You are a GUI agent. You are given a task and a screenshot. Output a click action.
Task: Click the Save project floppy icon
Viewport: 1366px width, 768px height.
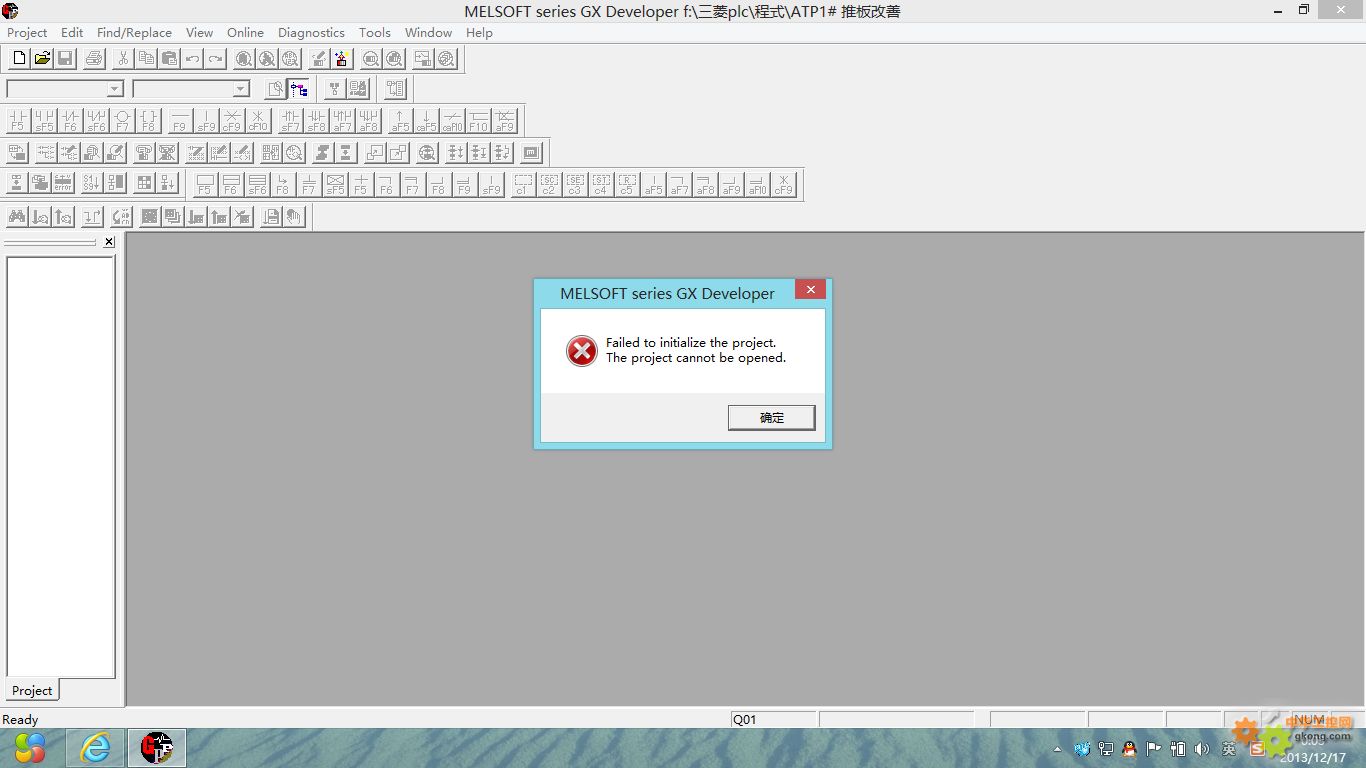coord(65,59)
